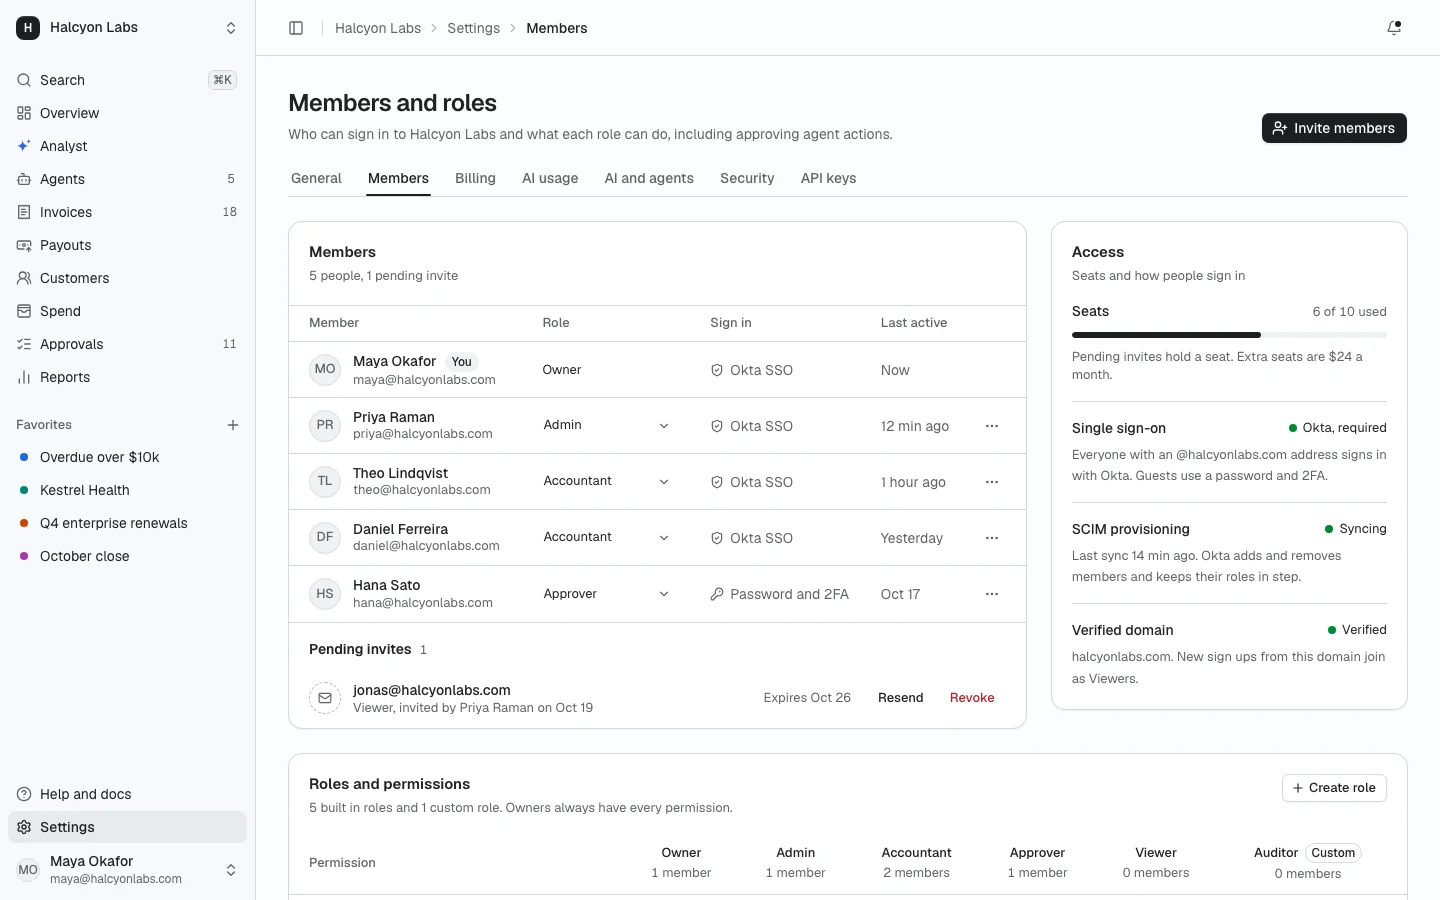Image resolution: width=1440 pixels, height=900 pixels.
Task: Click the Invite members button
Action: (1334, 128)
